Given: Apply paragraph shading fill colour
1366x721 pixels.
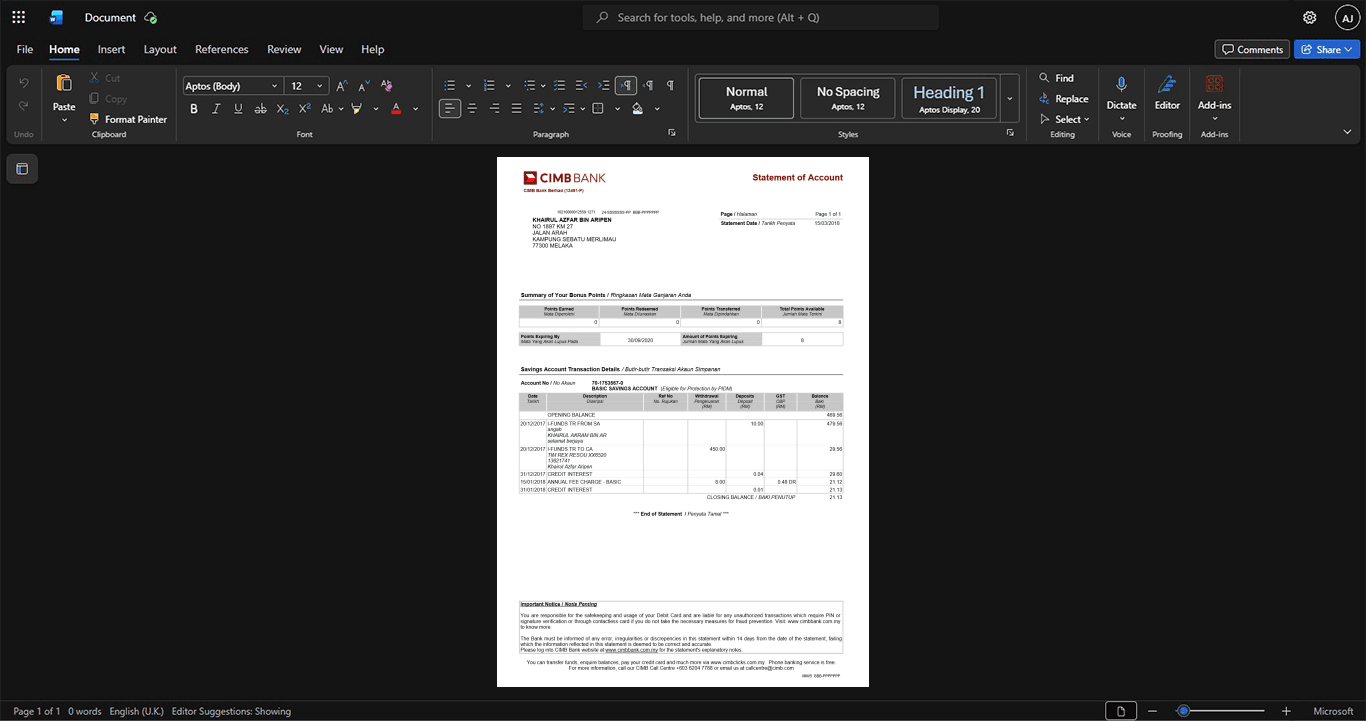Looking at the screenshot, I should (x=638, y=109).
